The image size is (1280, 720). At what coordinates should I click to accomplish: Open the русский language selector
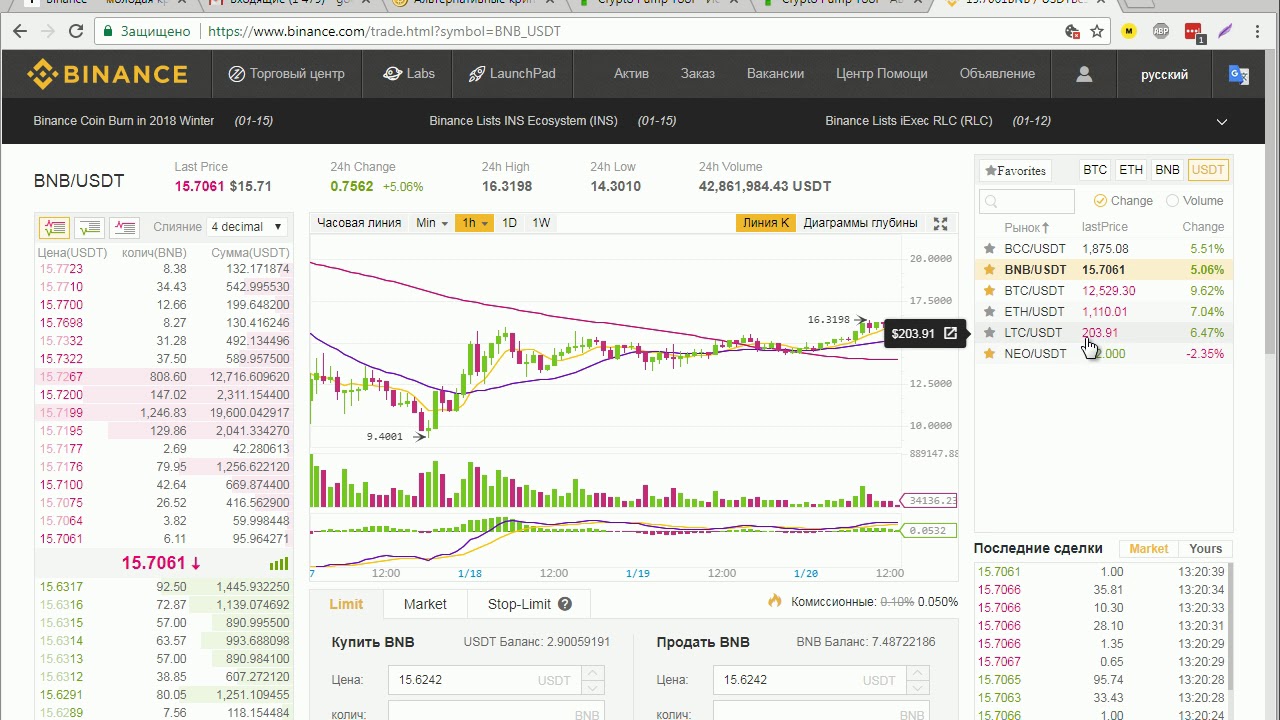pos(1164,75)
